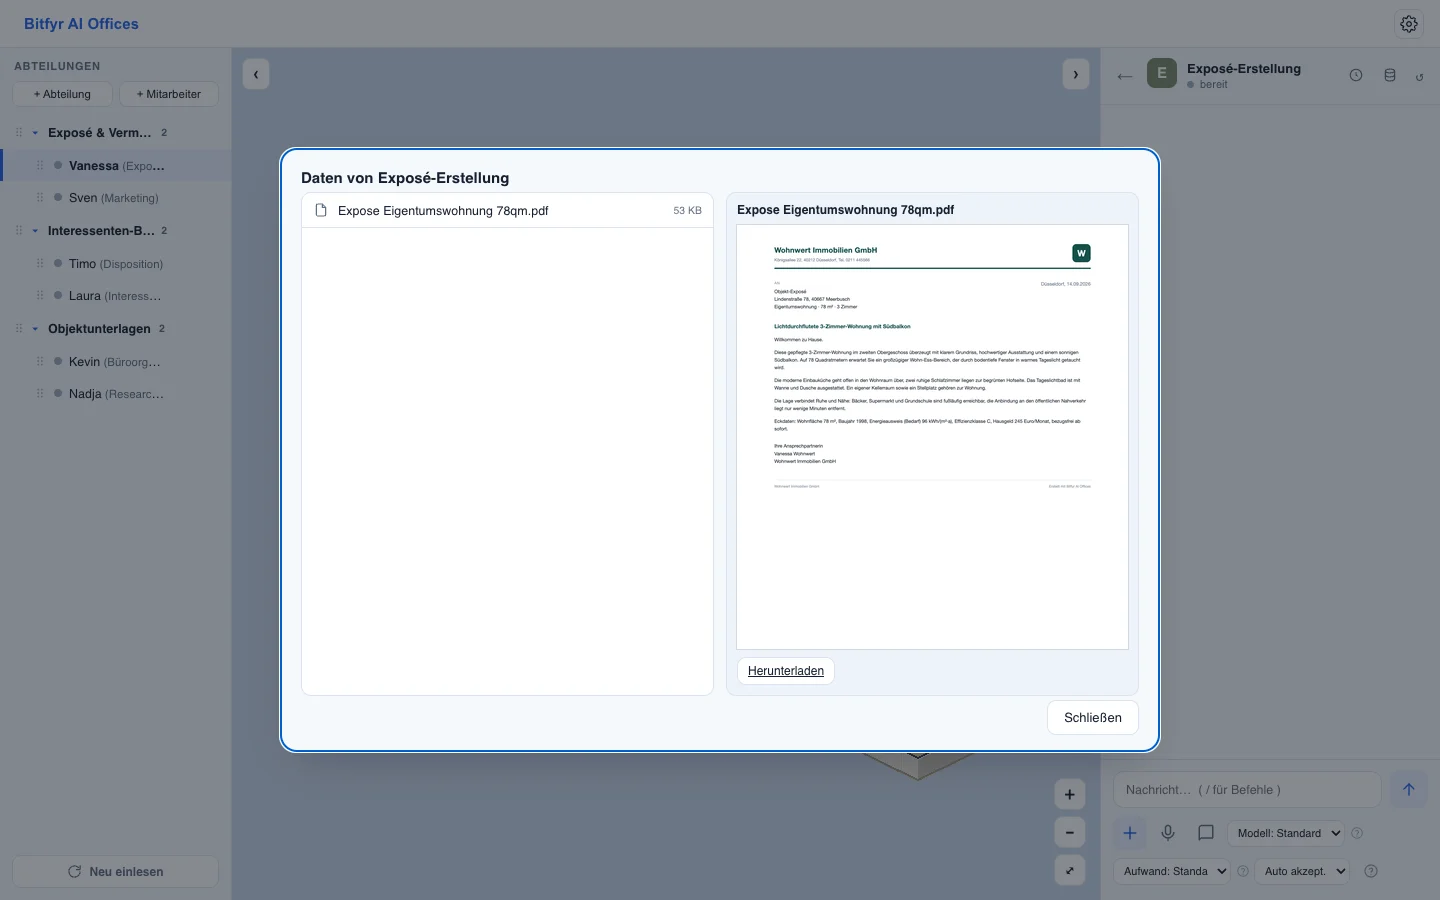1440x900 pixels.
Task: Collapse the Interessenten-B... department
Action: pos(35,231)
